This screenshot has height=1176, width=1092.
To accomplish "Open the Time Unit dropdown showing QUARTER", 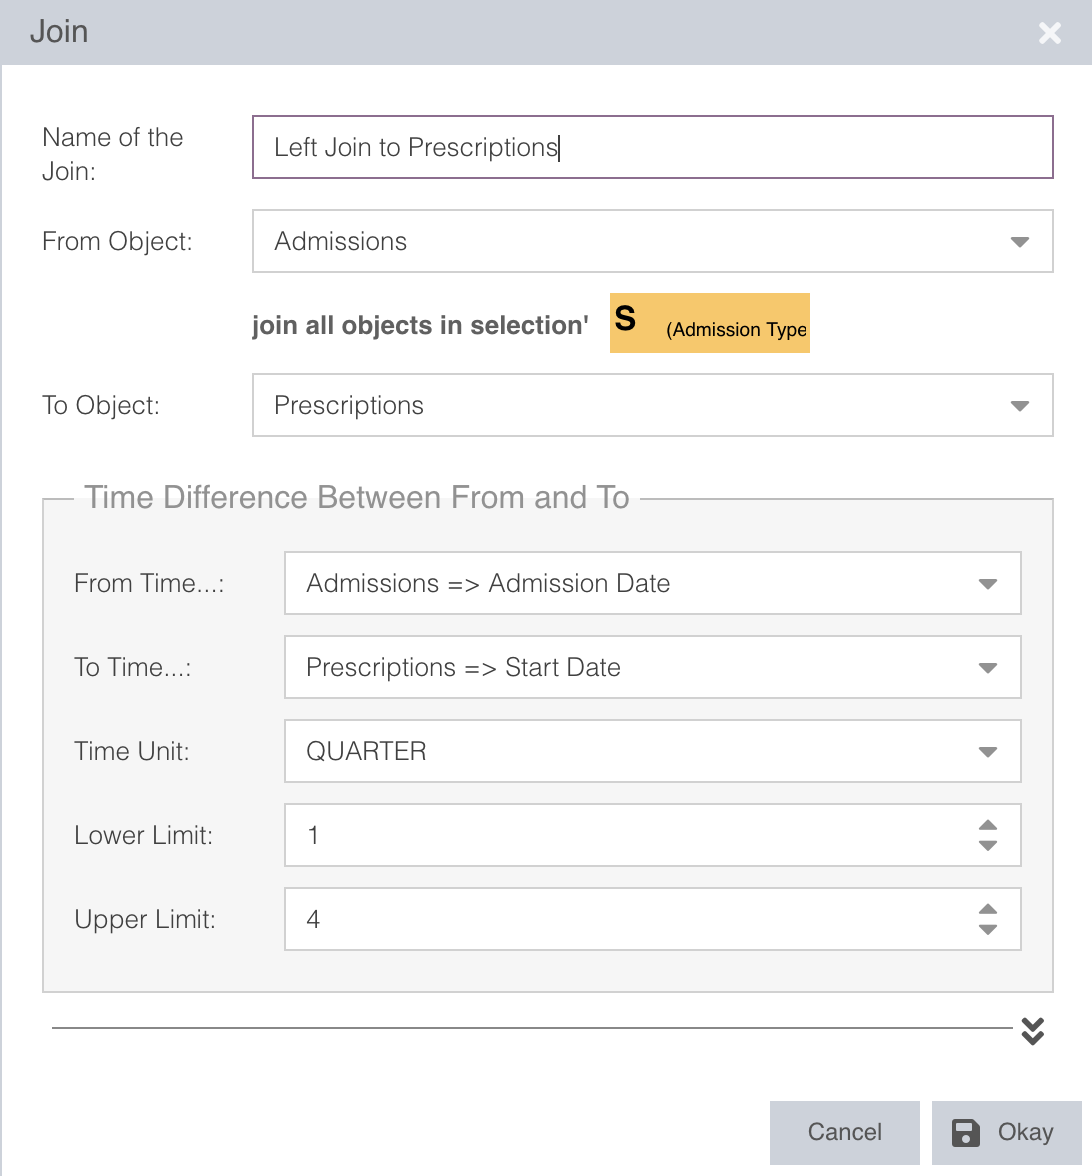I will click(x=630, y=751).
